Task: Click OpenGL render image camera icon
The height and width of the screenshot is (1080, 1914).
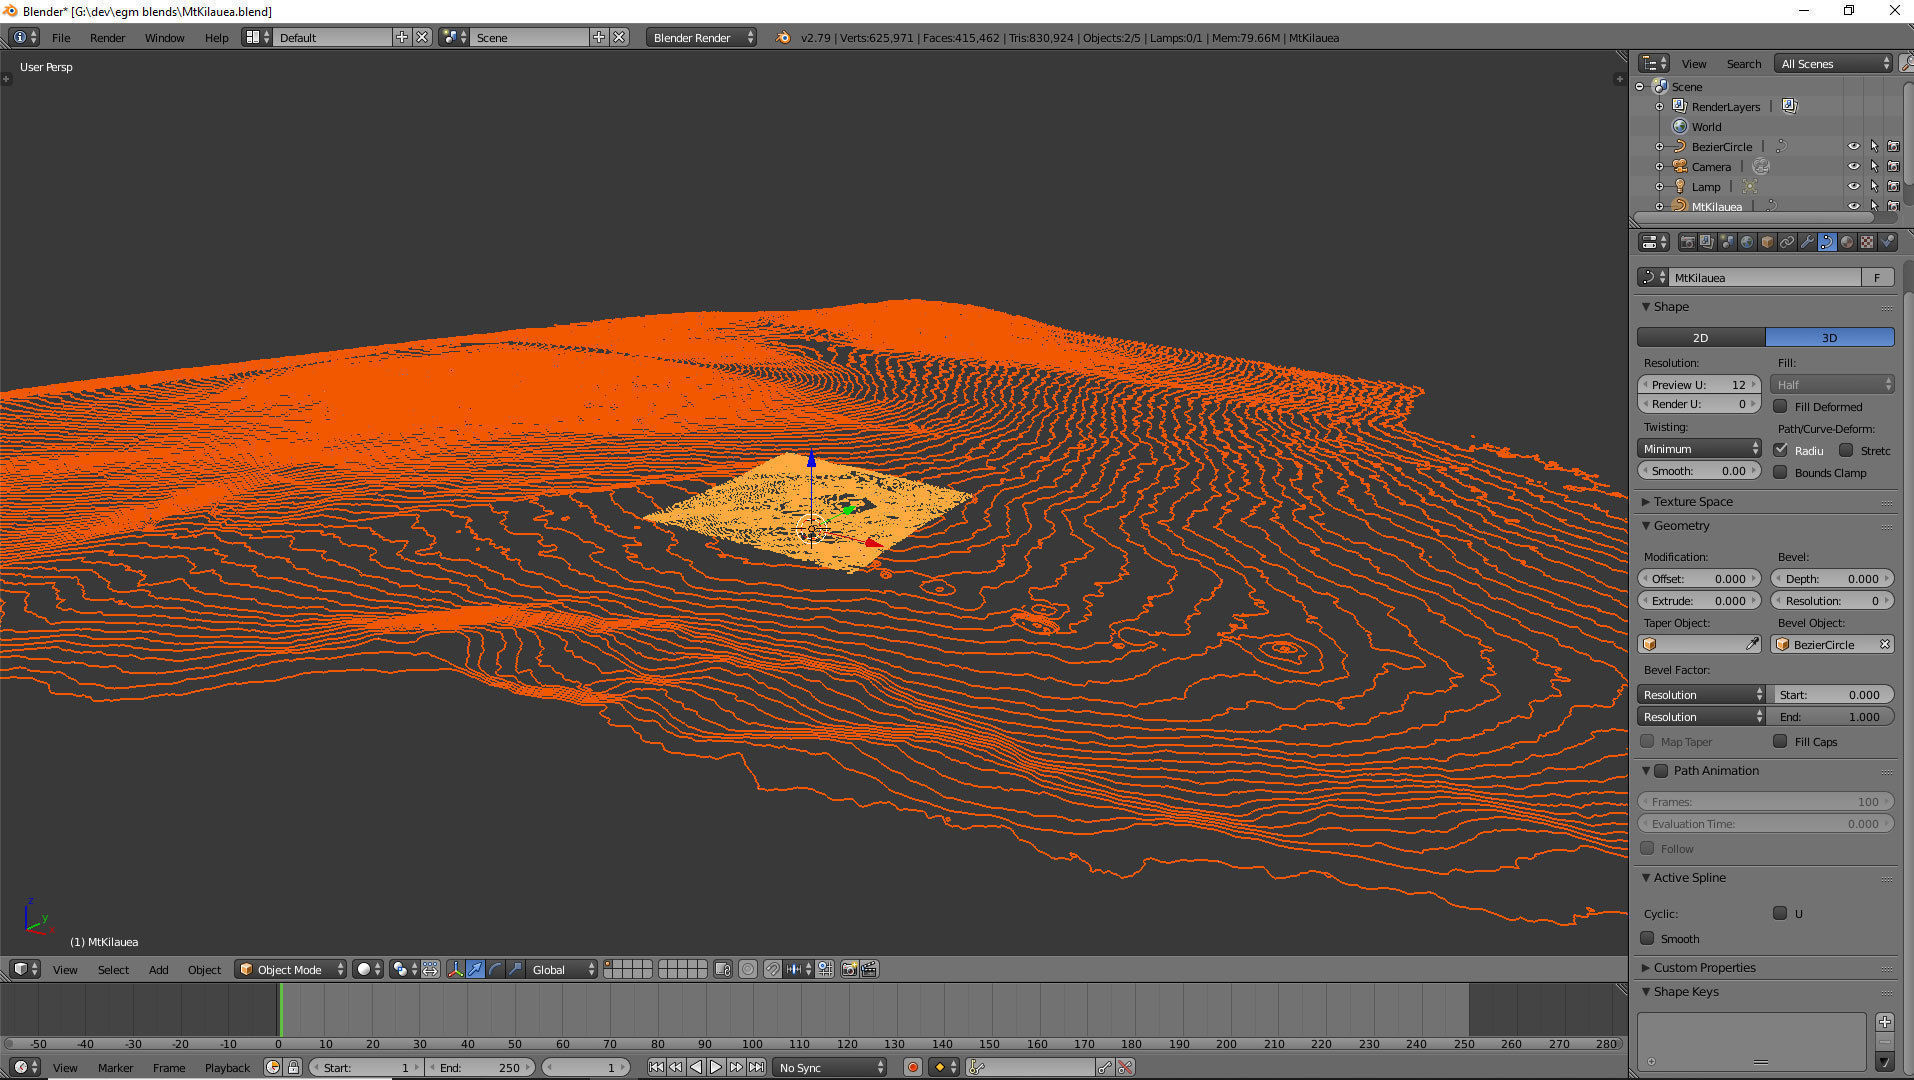Action: point(849,969)
